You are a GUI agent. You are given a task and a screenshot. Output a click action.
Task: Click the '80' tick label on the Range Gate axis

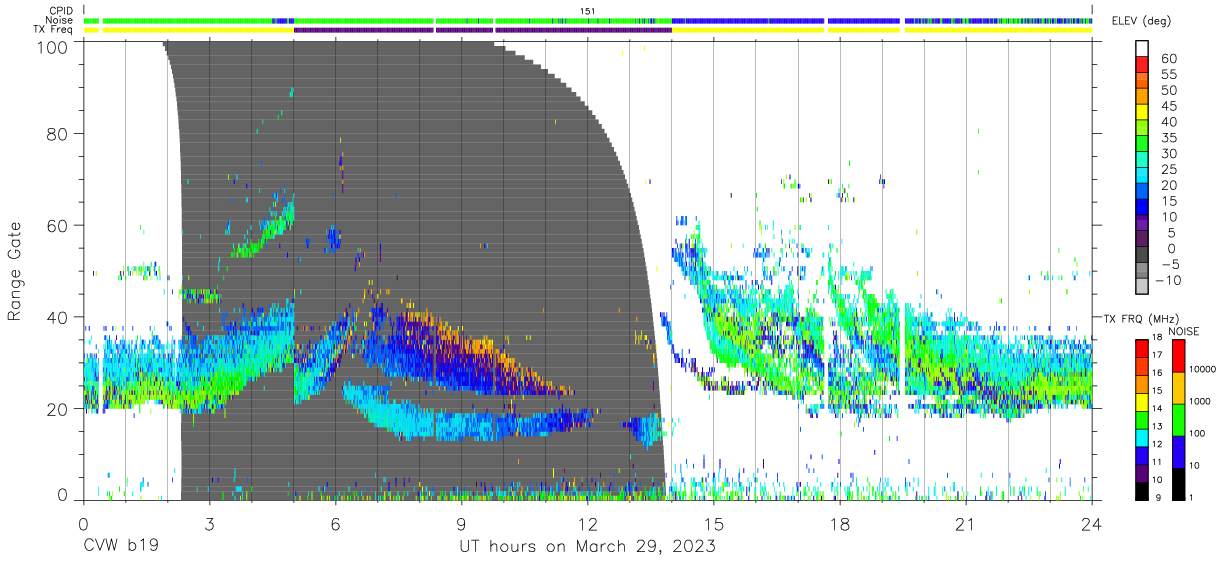point(58,133)
